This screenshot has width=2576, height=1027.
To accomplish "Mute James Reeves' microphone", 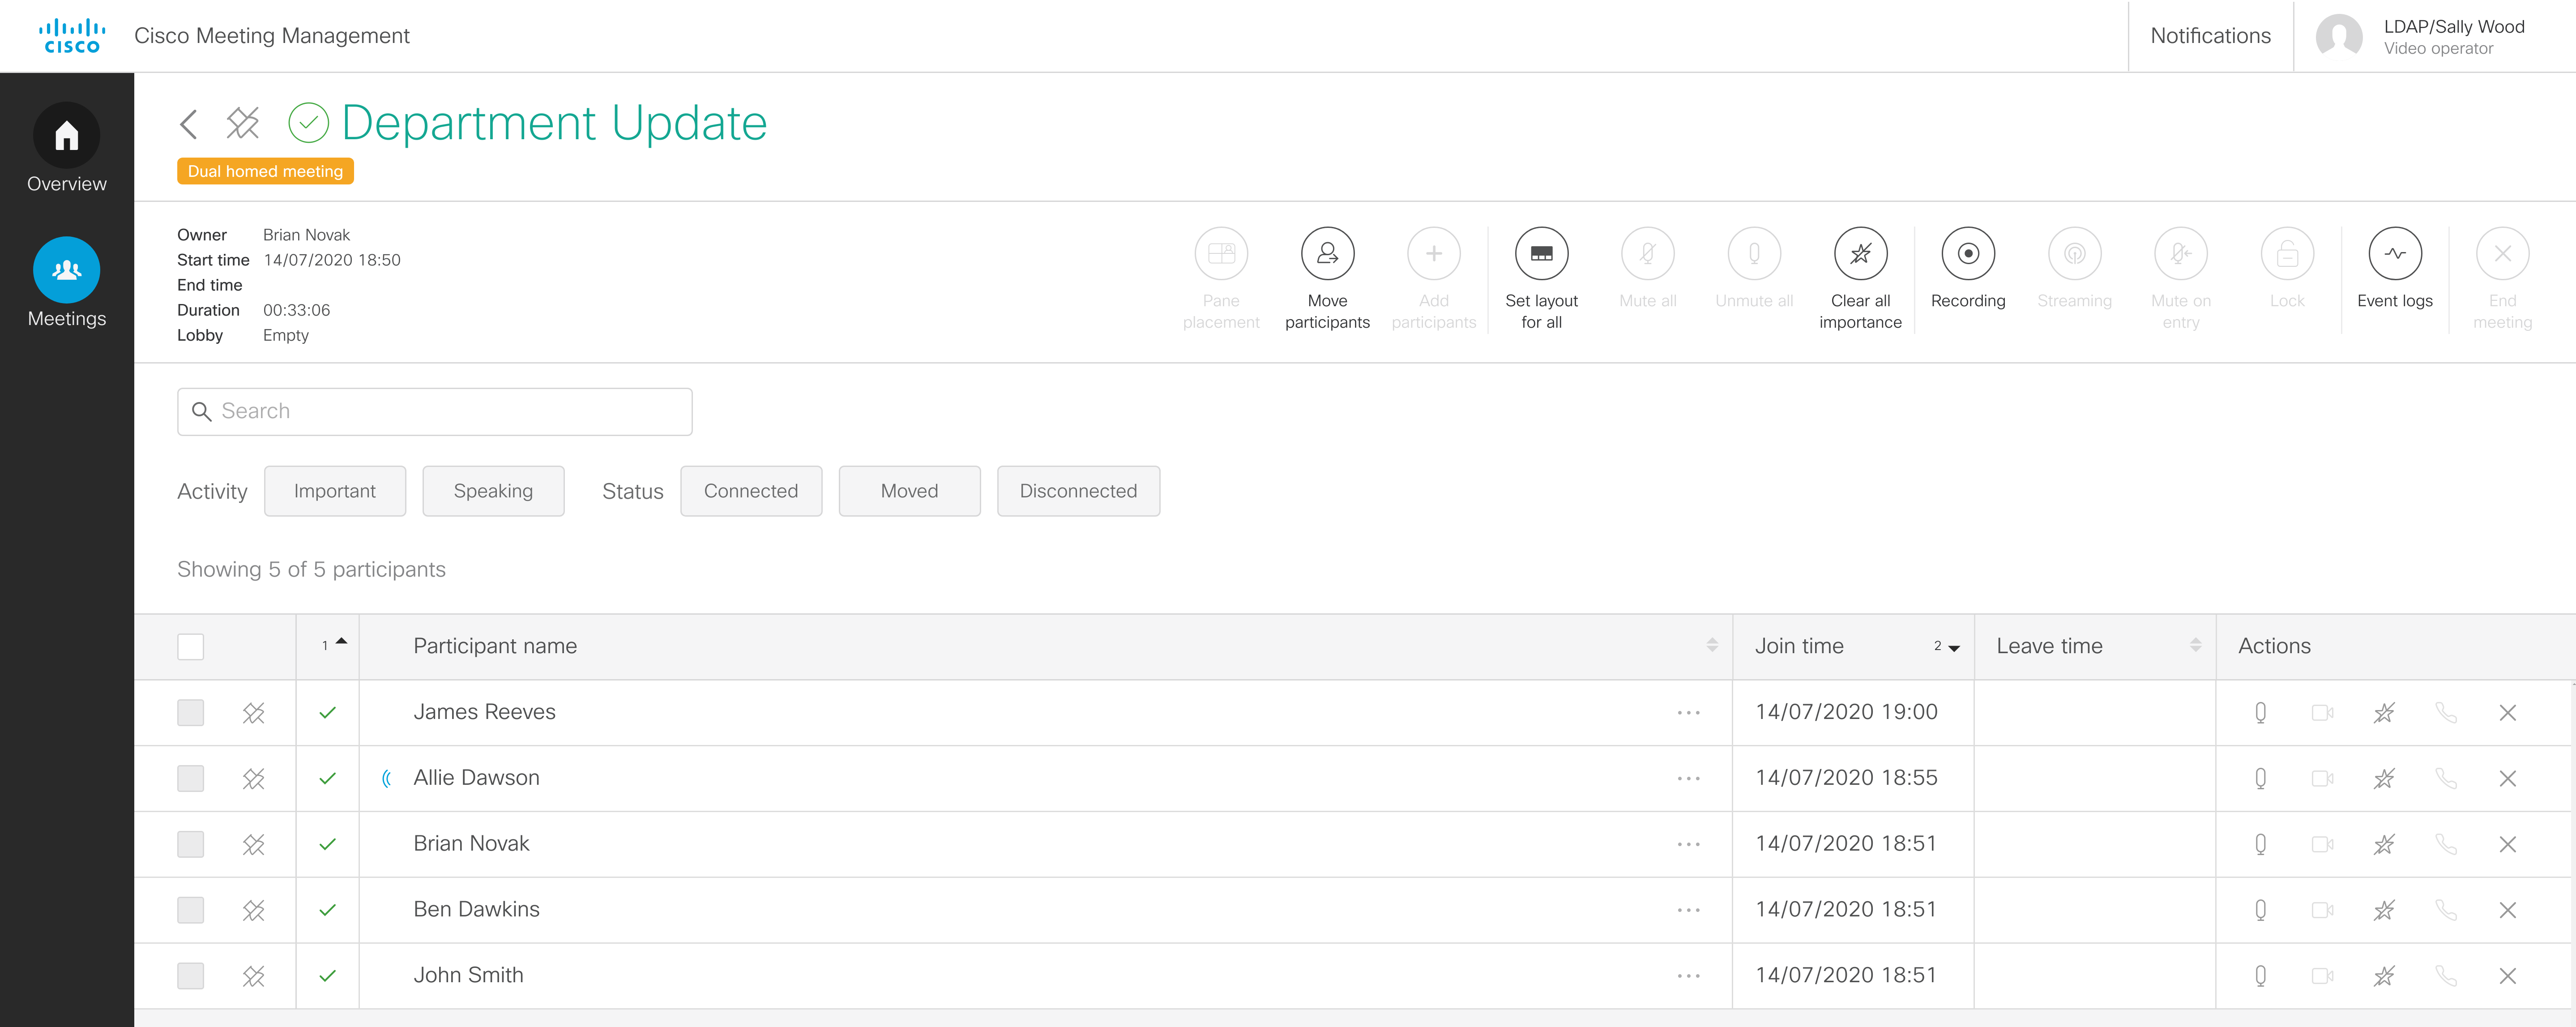I will pos(2260,713).
